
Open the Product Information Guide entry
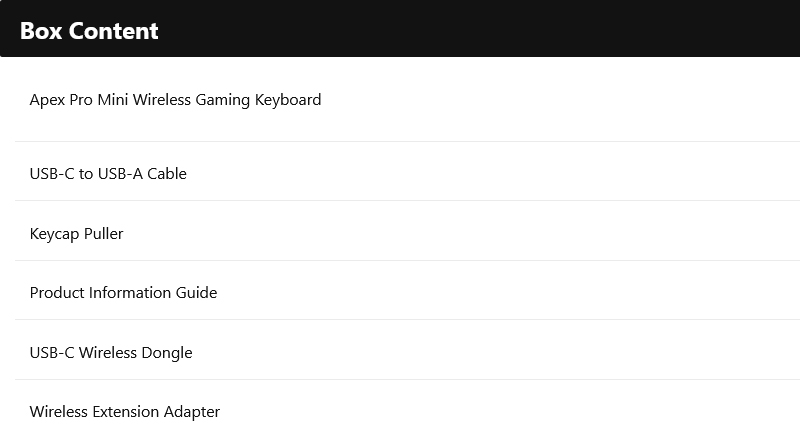[x=408, y=290]
